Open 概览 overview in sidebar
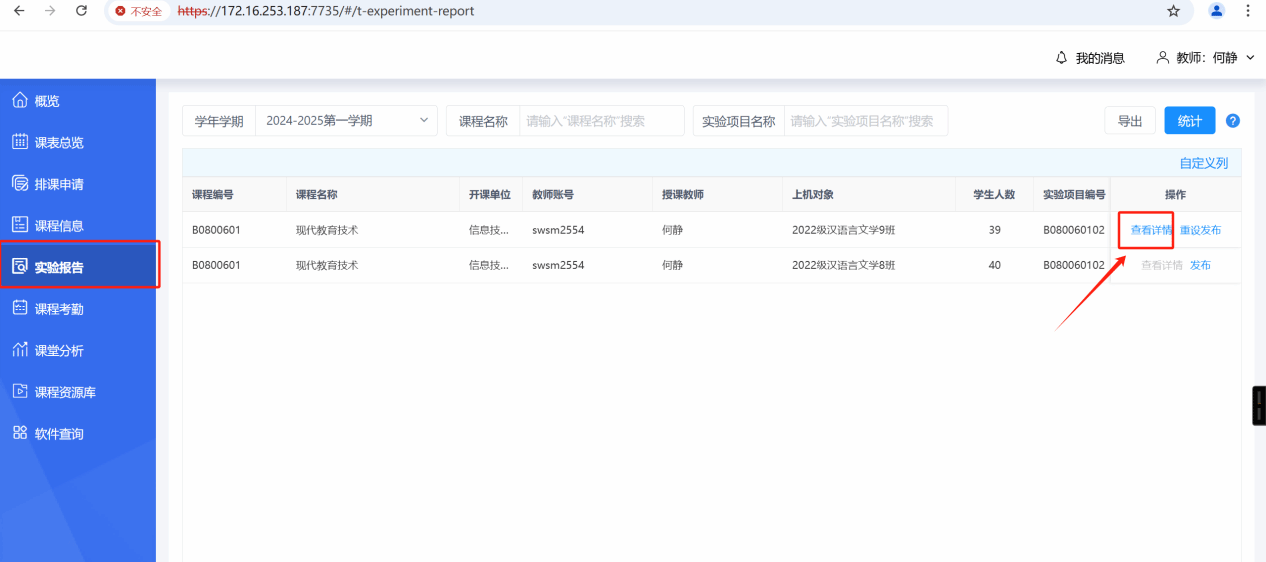 [47, 101]
